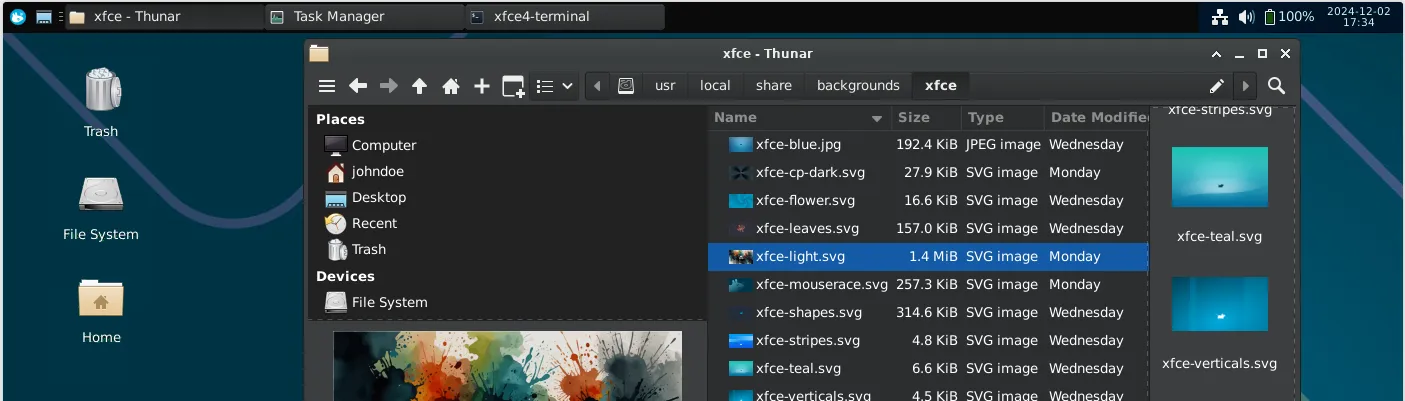Open file search with magnifier icon
The height and width of the screenshot is (401, 1405).
(1276, 86)
